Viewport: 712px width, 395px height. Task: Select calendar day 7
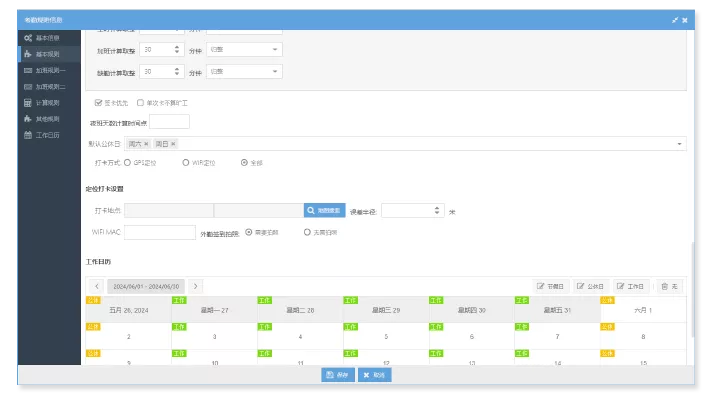[557, 336]
